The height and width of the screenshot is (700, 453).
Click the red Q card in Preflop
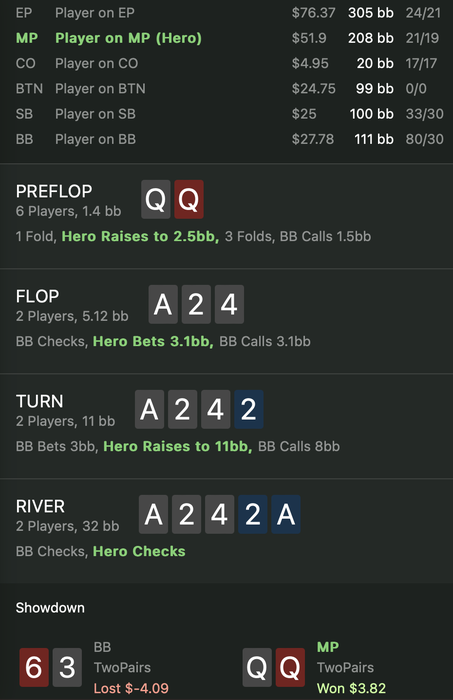coord(189,200)
